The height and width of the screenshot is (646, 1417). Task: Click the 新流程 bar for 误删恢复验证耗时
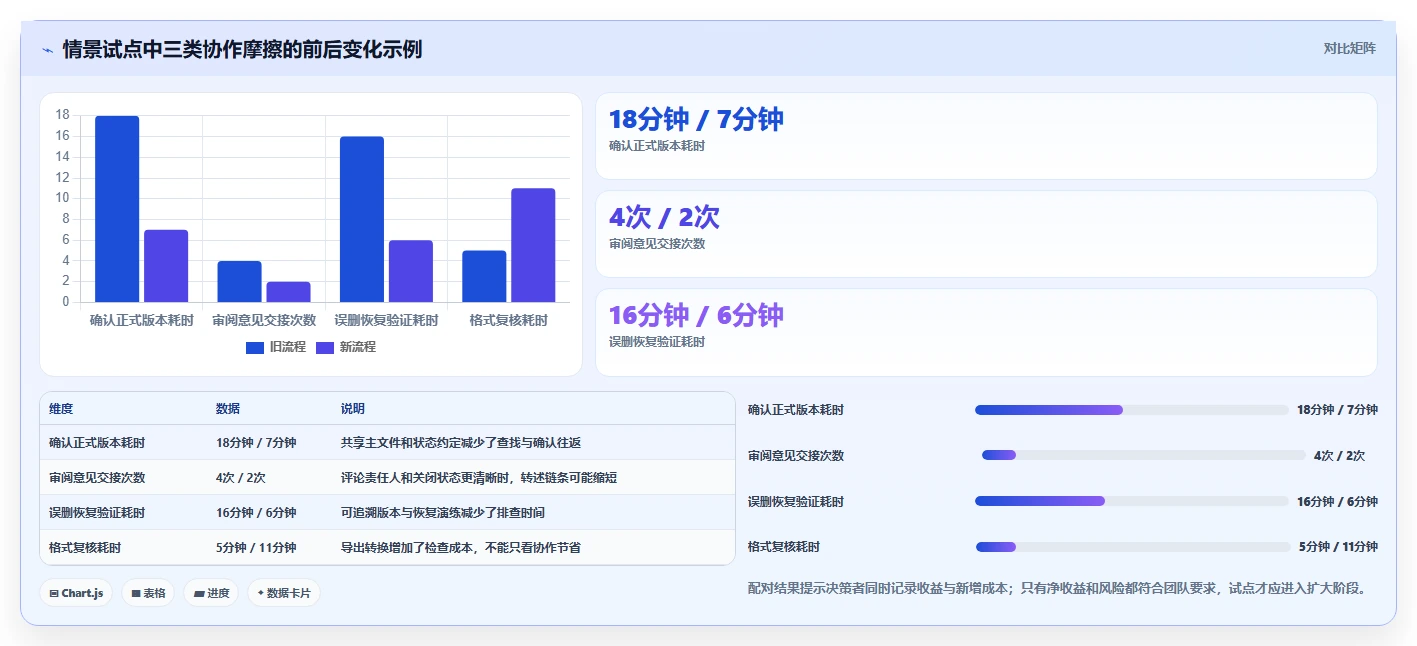tap(411, 271)
